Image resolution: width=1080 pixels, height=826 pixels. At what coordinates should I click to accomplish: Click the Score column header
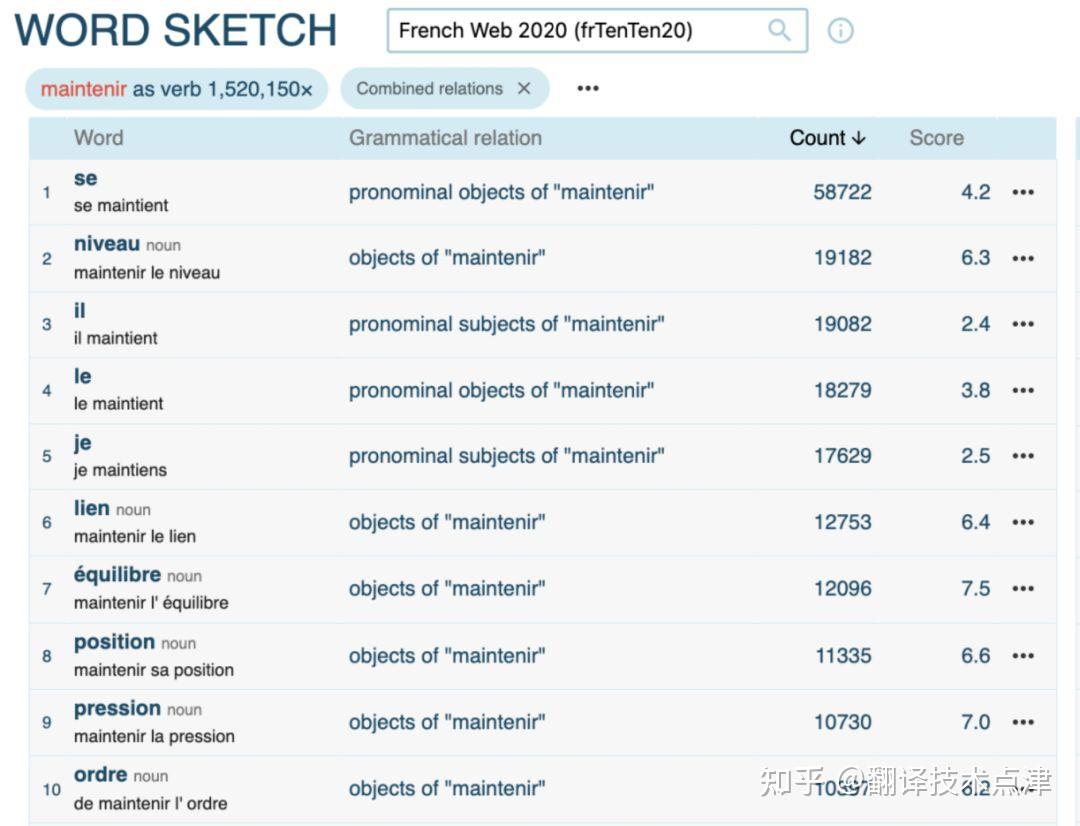tap(936, 137)
